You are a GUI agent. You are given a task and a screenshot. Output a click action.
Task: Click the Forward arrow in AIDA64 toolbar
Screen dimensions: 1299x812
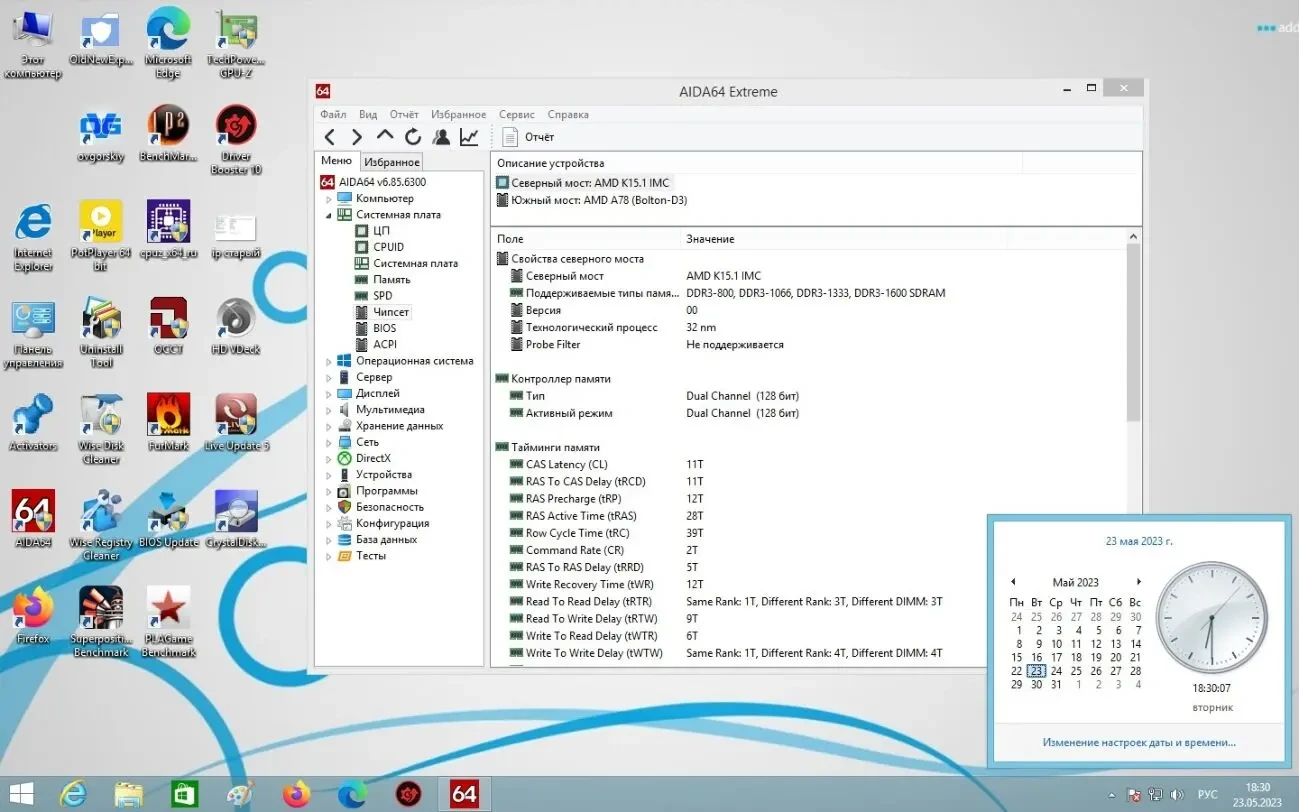[x=357, y=137]
